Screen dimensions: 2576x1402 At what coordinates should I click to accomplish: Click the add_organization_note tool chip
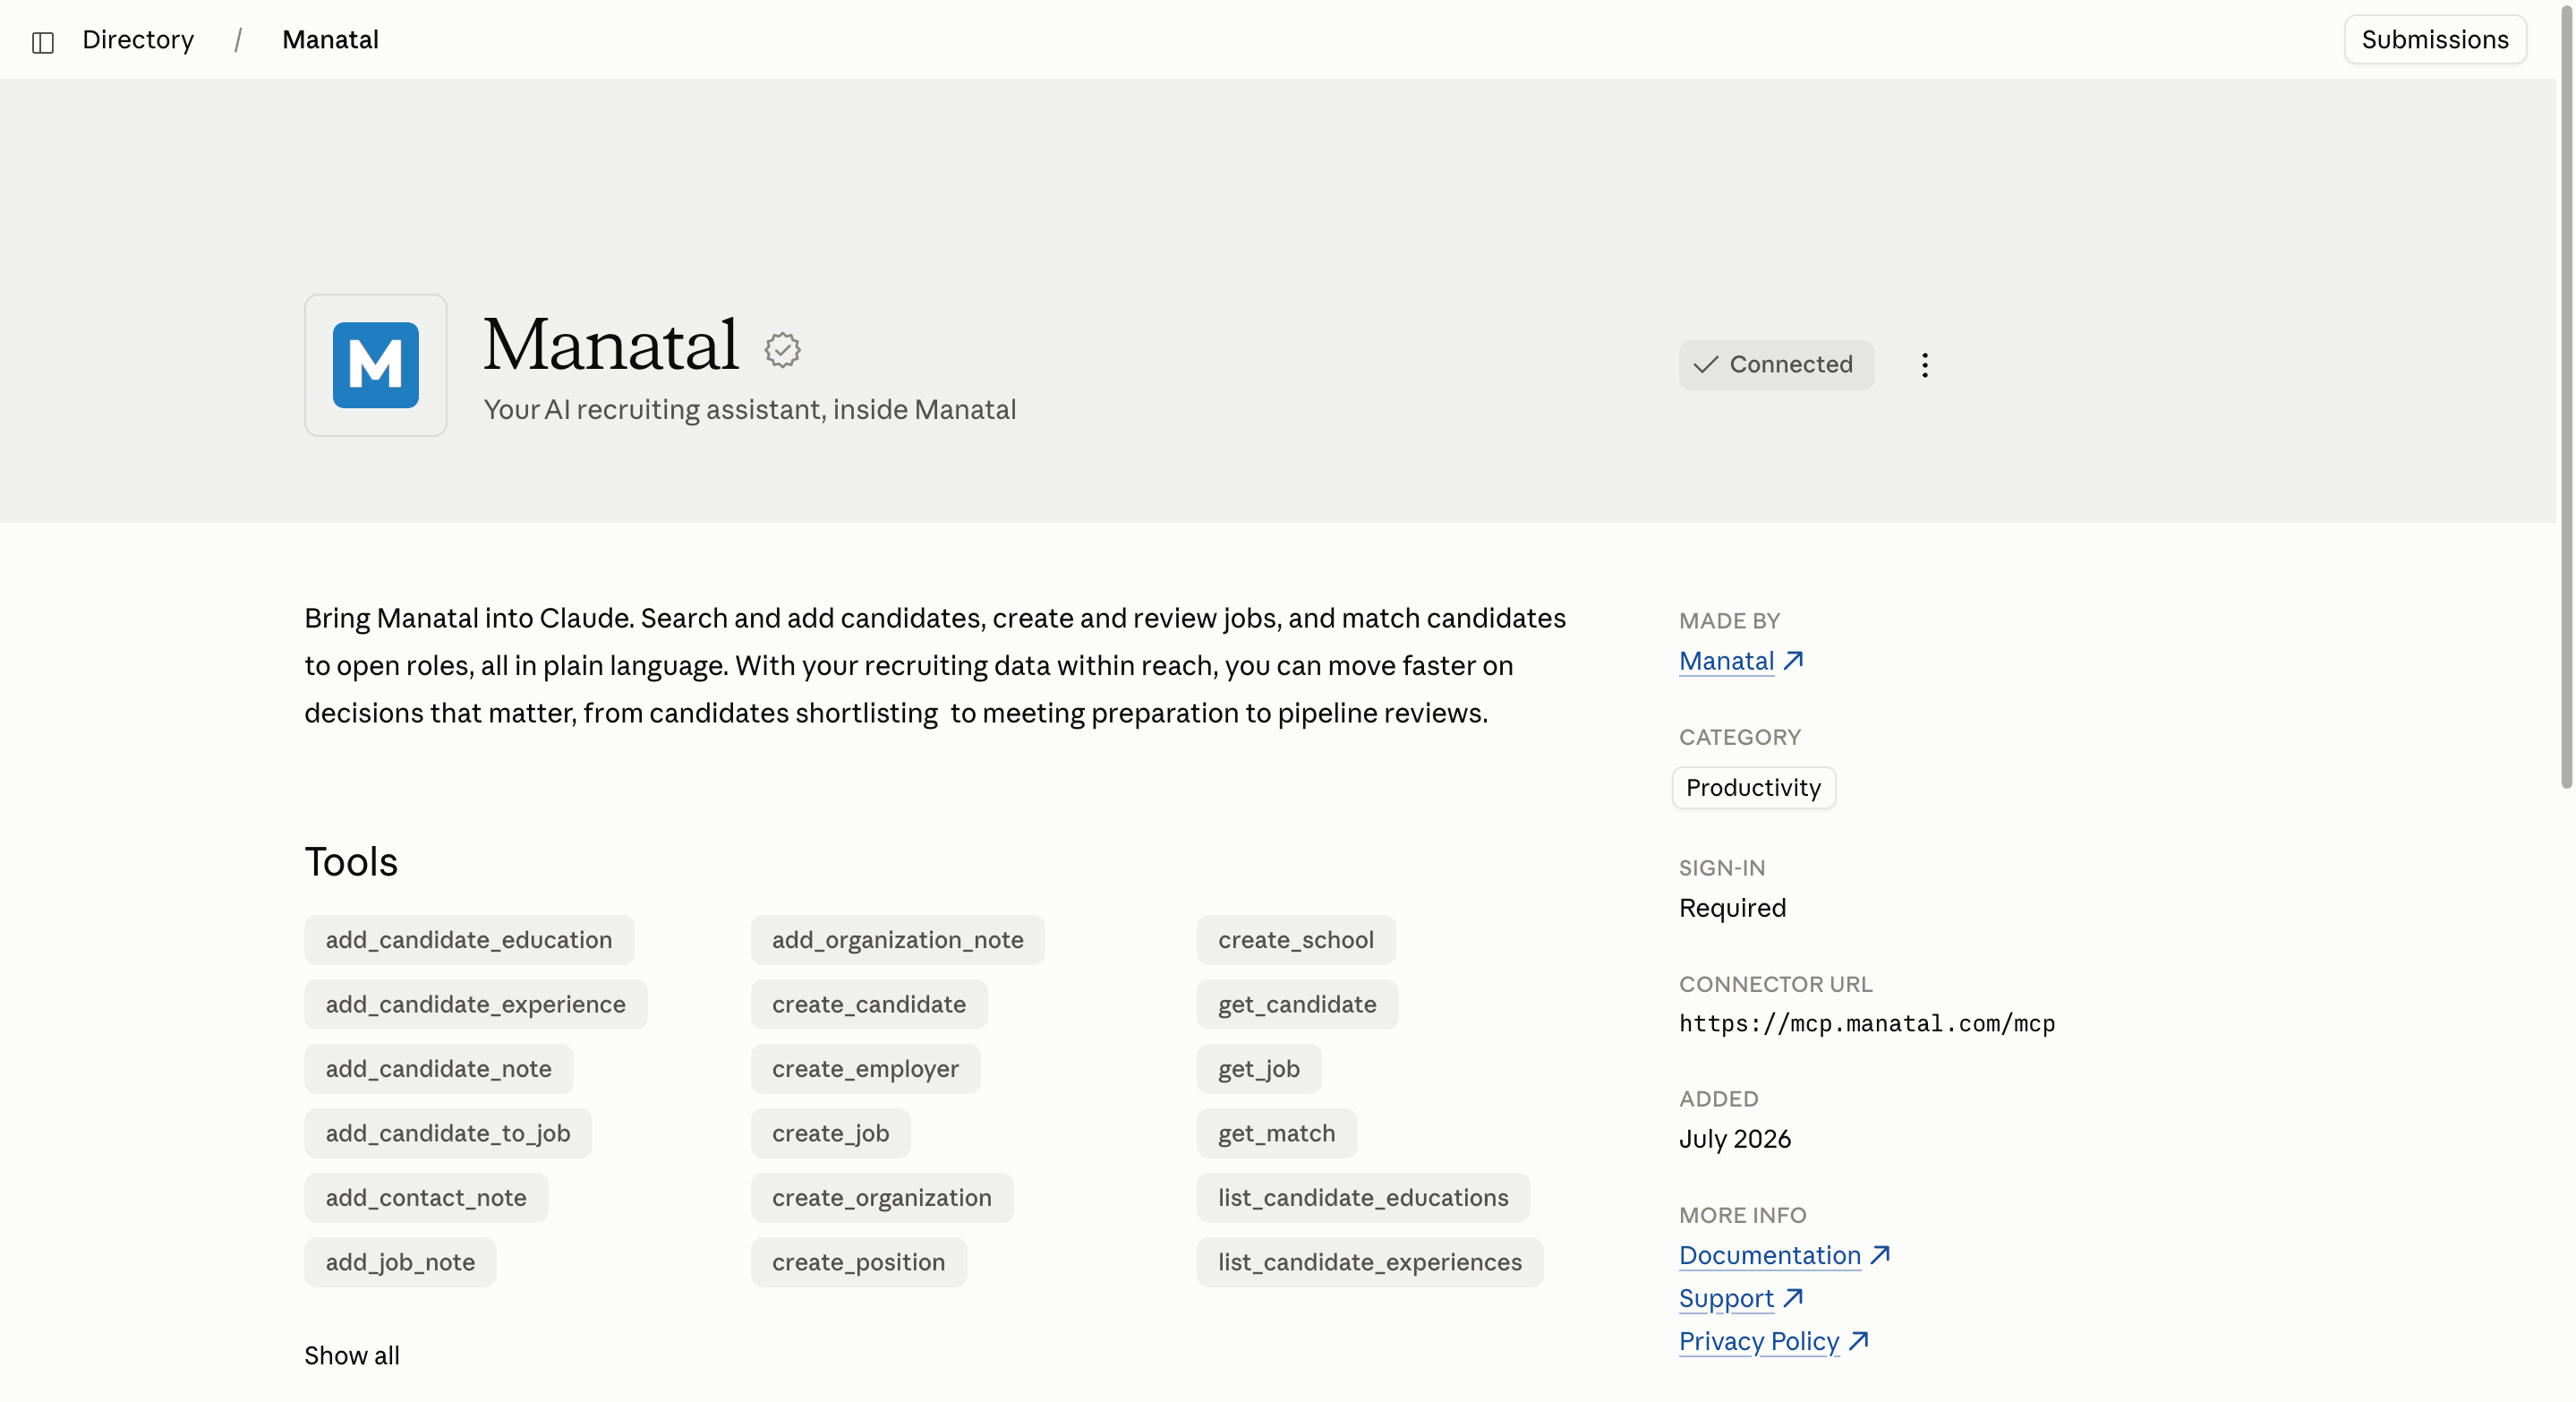pyautogui.click(x=898, y=940)
